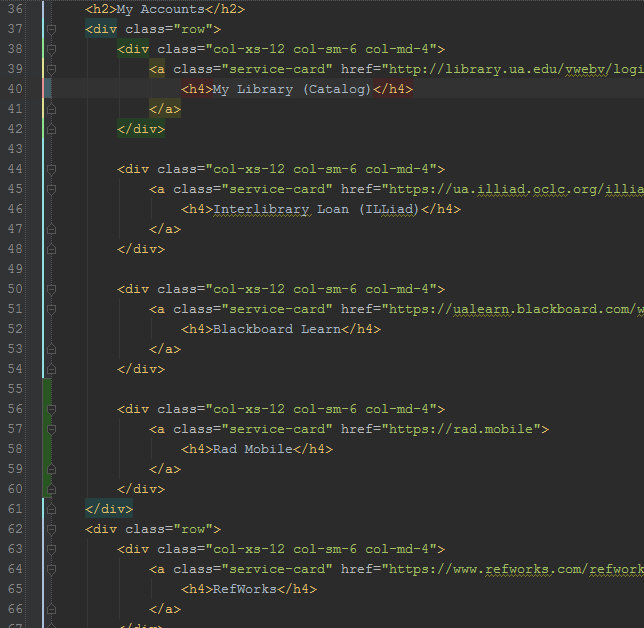
Task: Place cursor in 'My Accounts' heading text
Action: coord(160,9)
